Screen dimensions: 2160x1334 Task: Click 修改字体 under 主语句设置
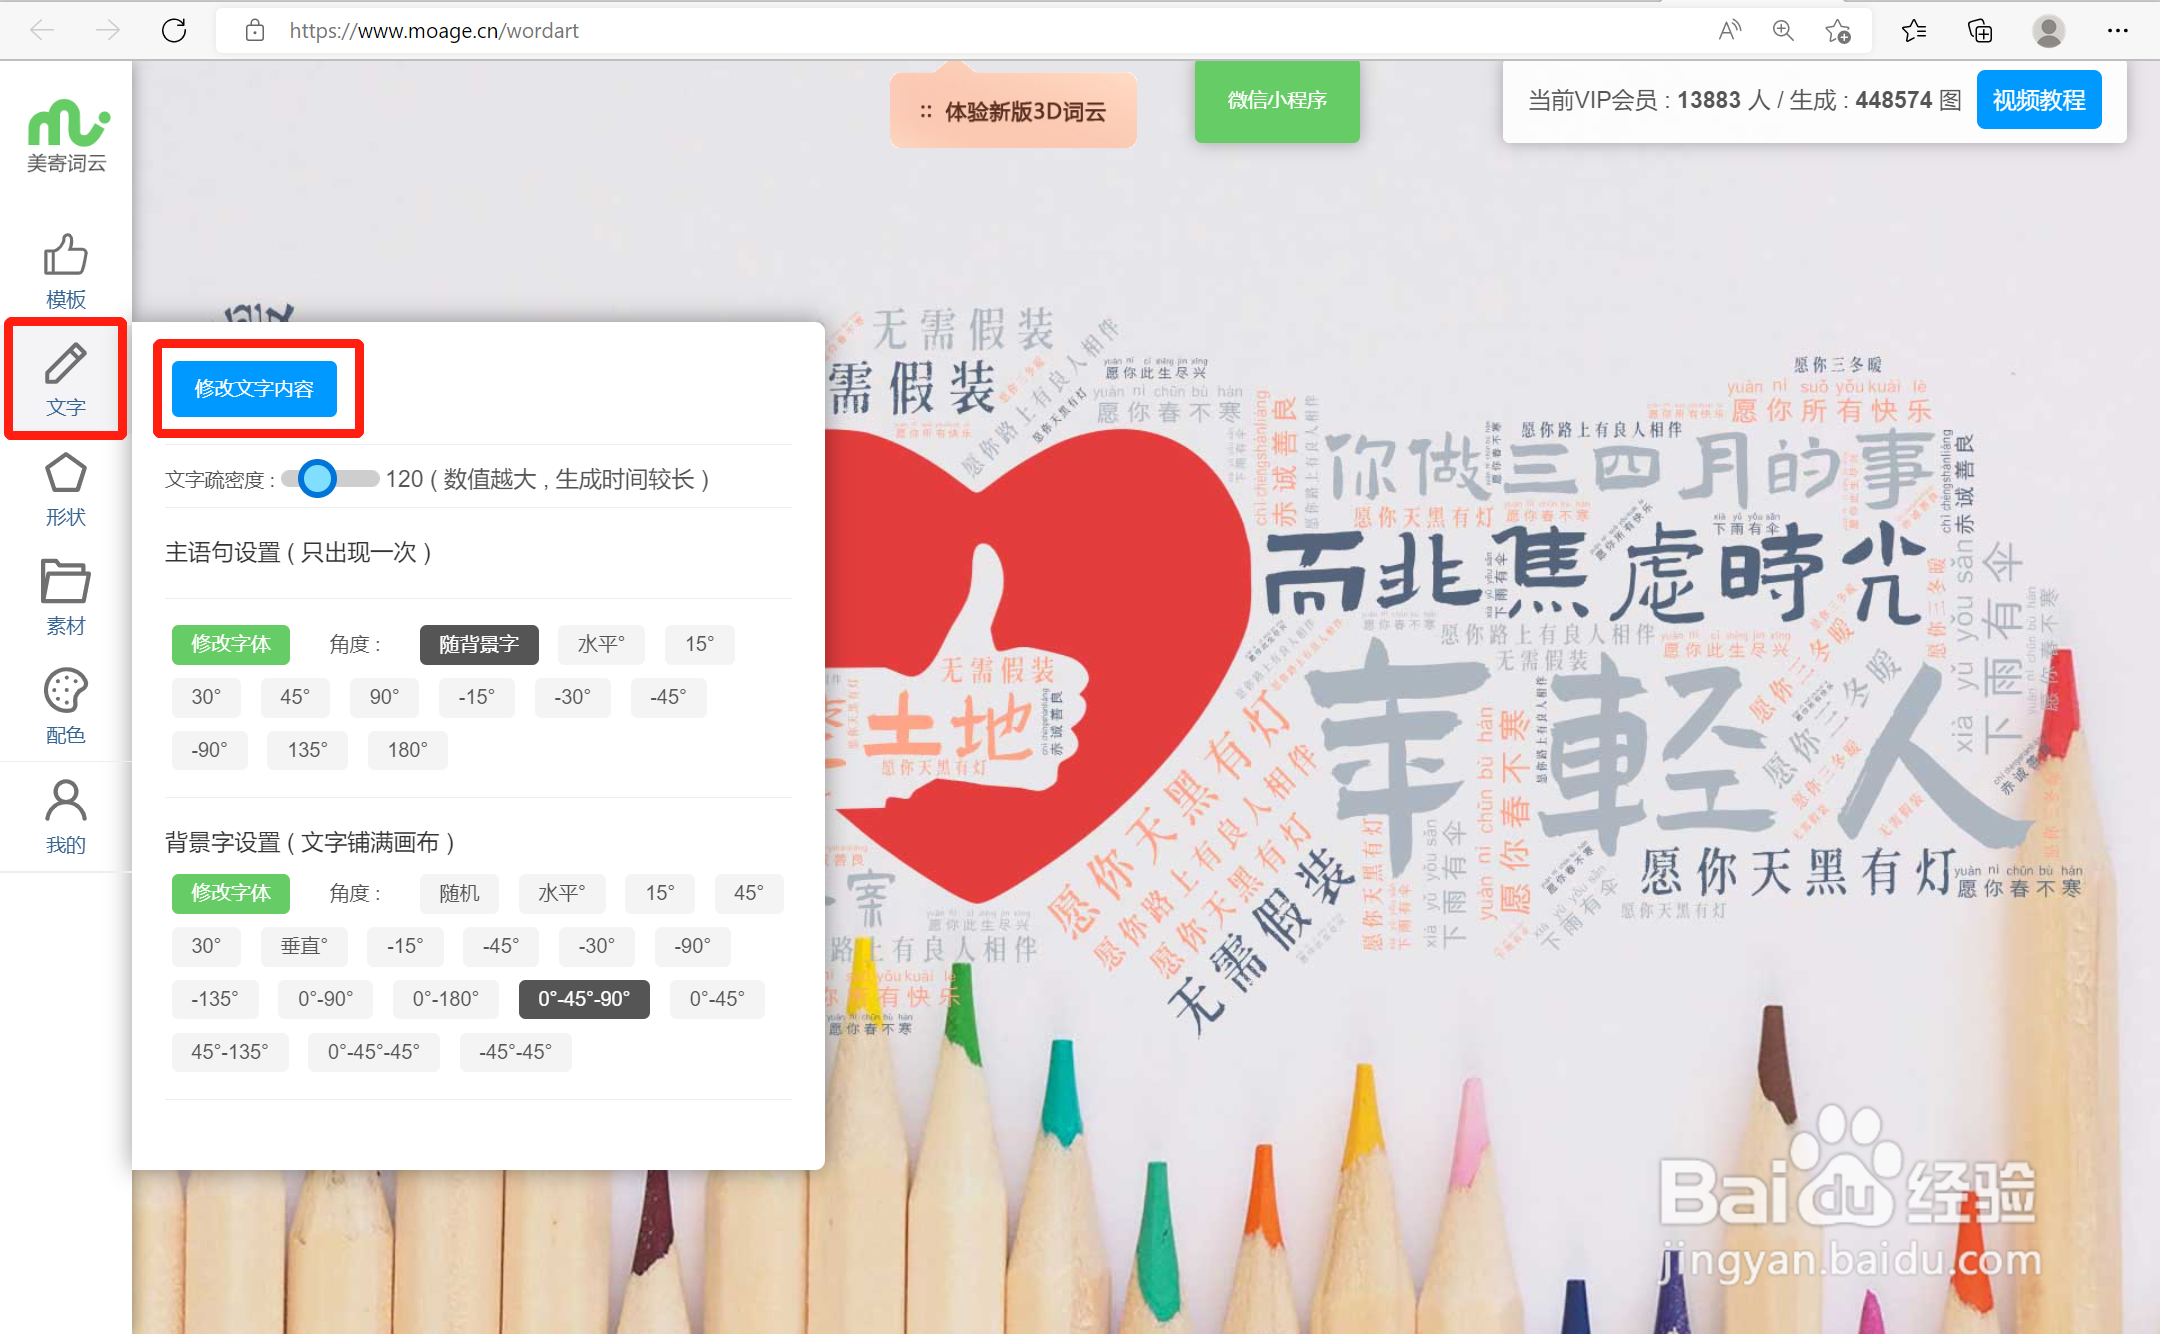[x=231, y=644]
